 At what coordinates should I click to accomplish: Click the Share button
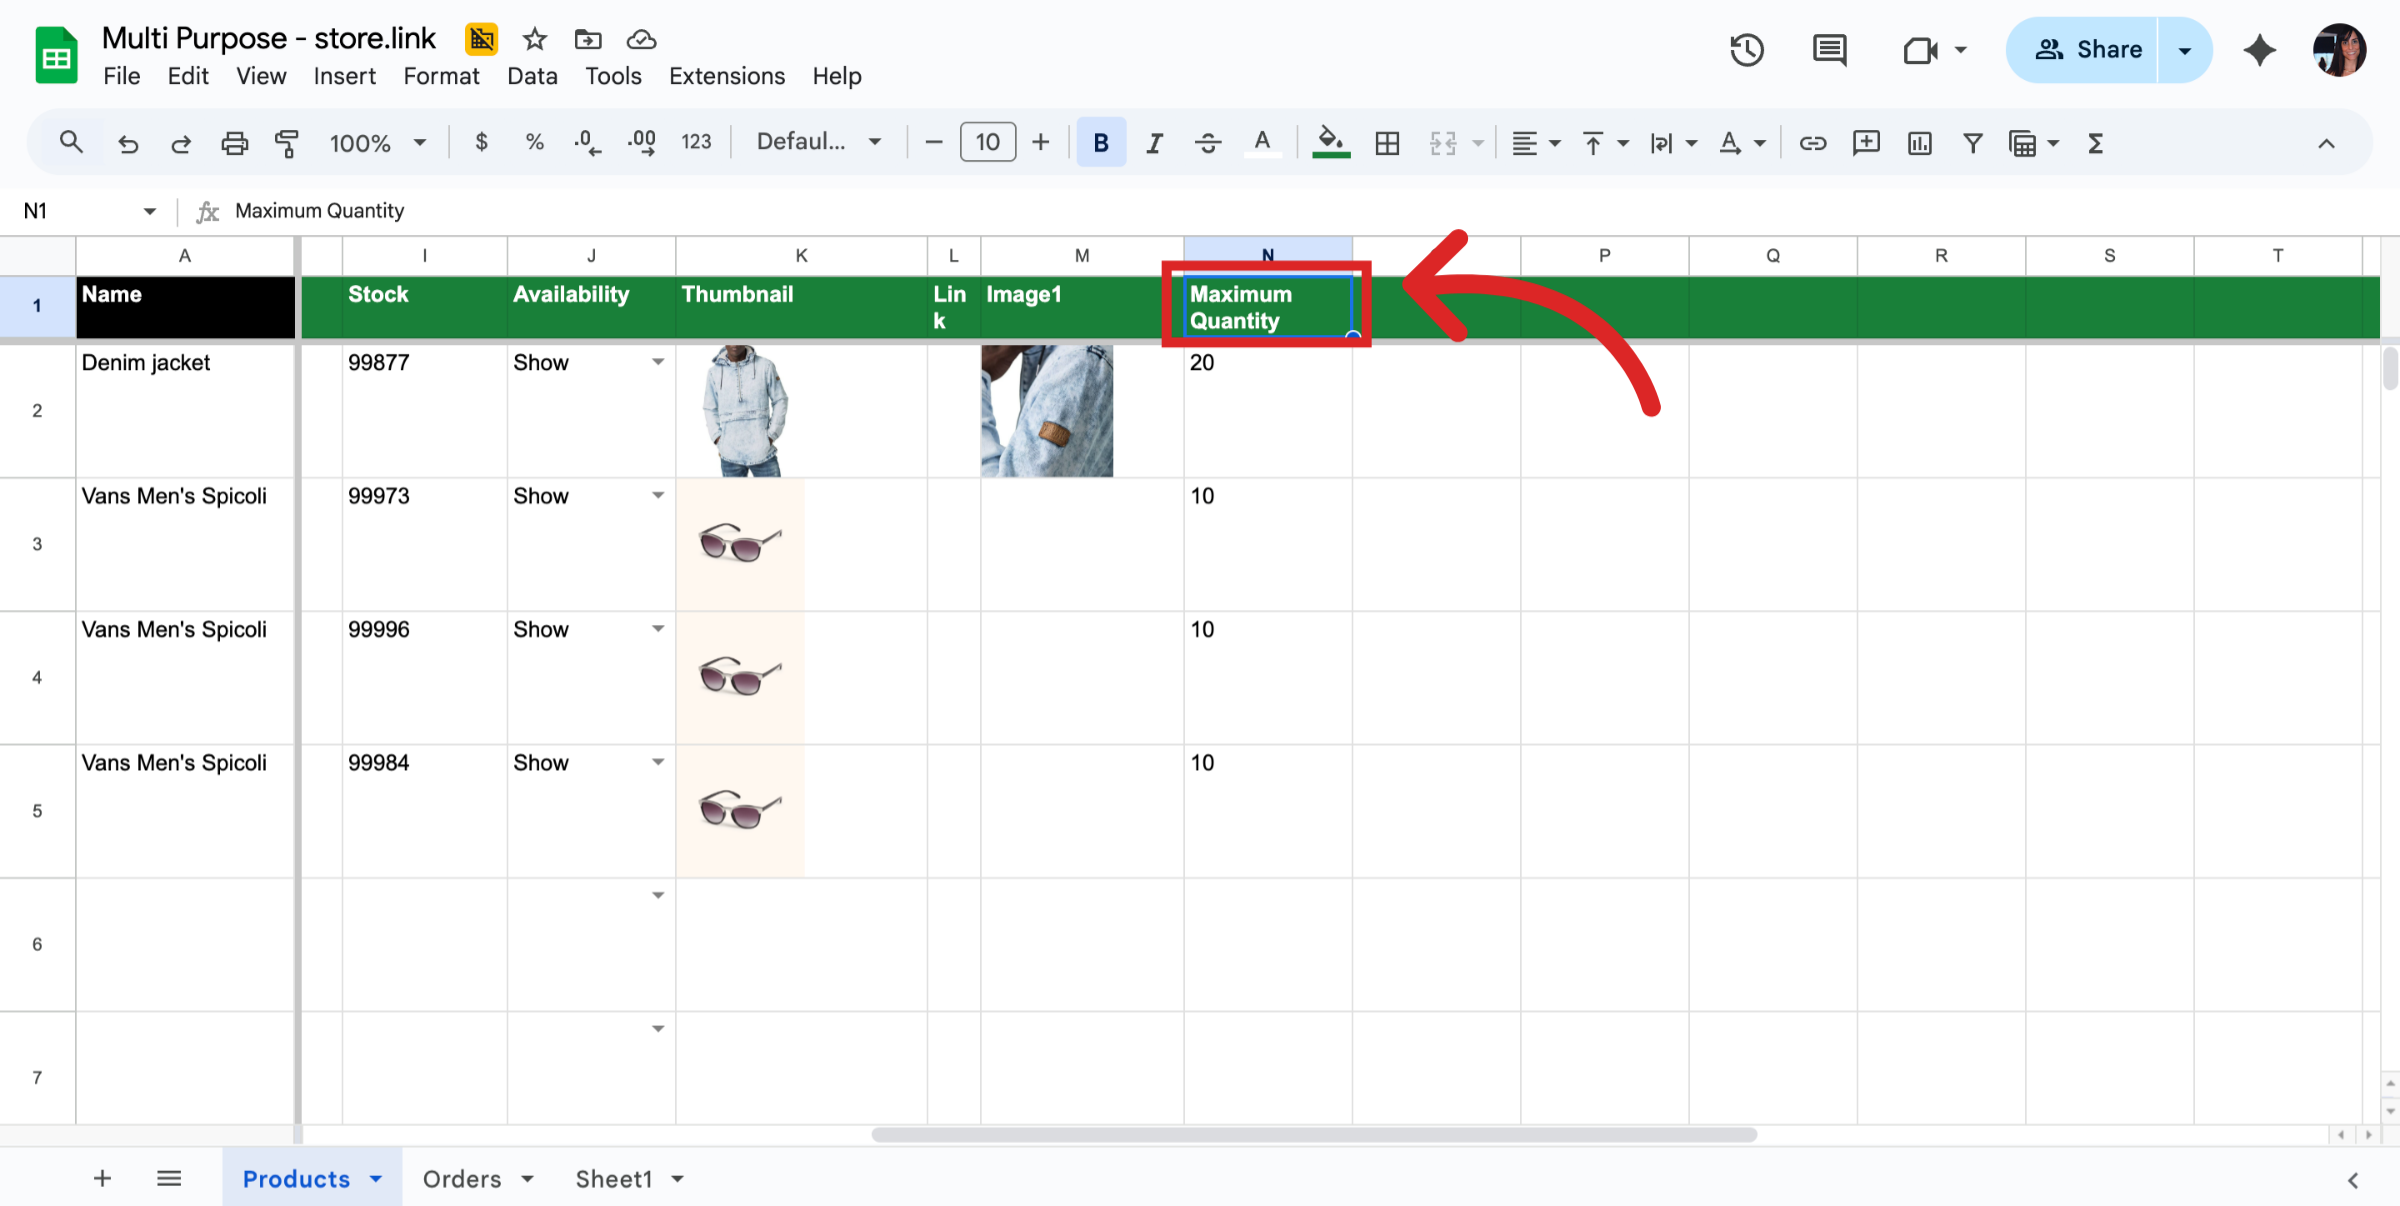(2086, 50)
